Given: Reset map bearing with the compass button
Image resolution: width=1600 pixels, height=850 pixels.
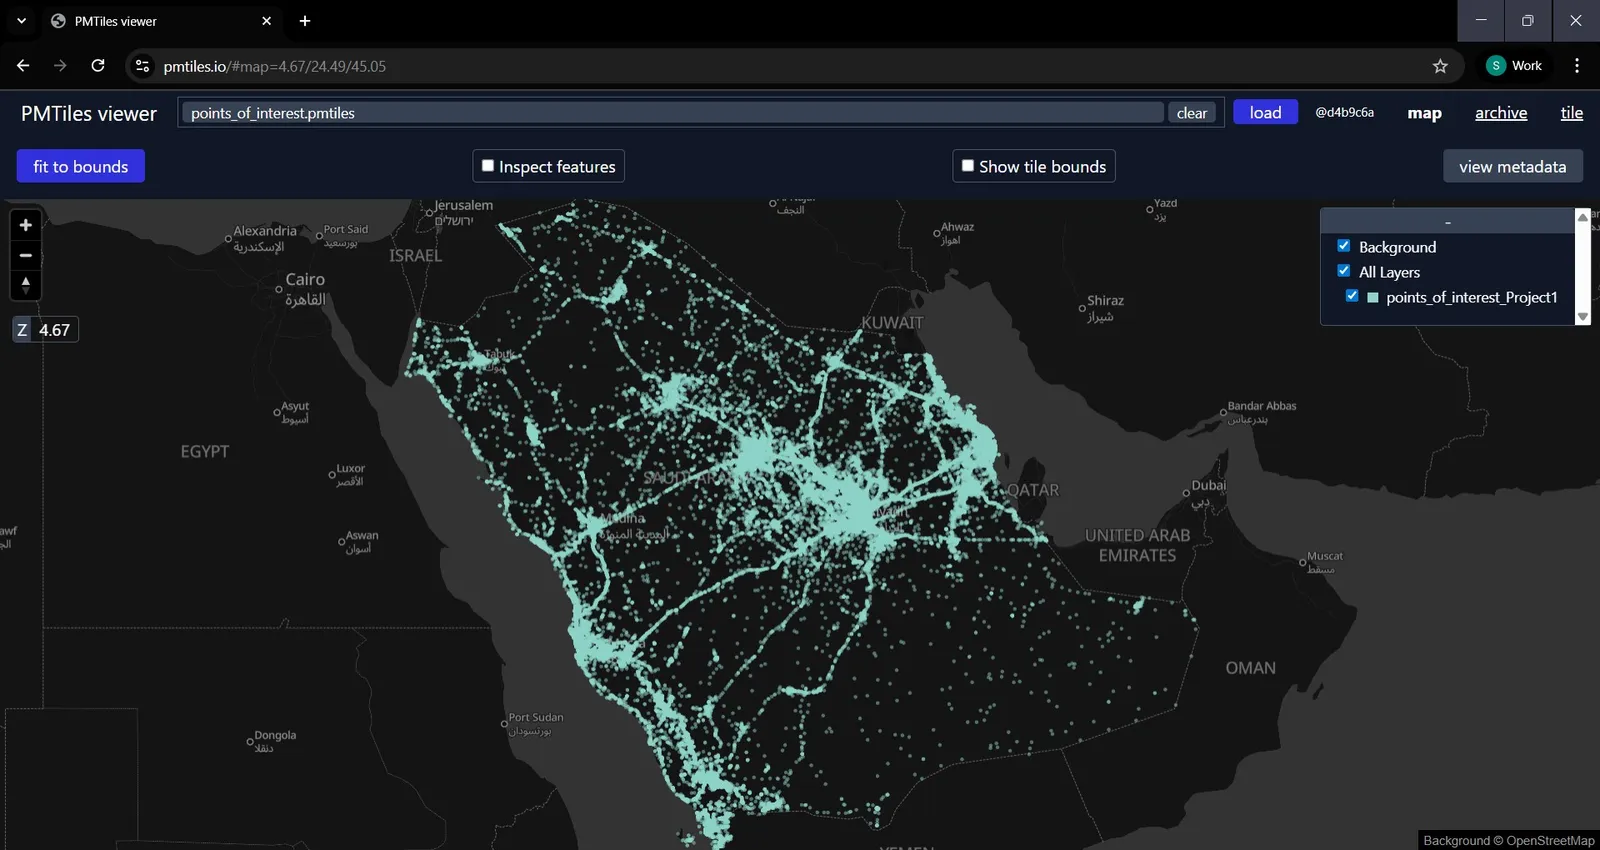Looking at the screenshot, I should tap(26, 285).
